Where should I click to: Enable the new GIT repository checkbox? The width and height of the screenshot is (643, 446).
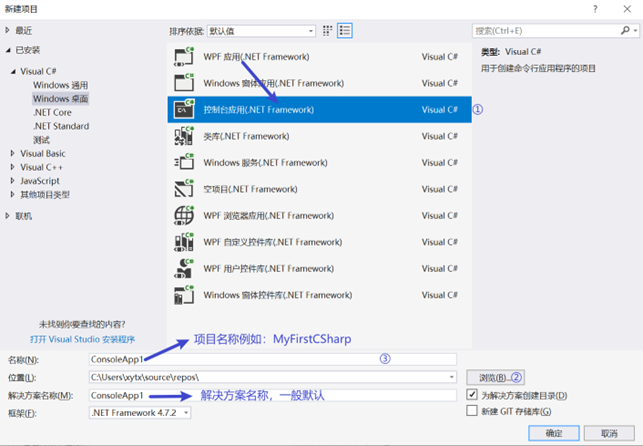(x=472, y=410)
